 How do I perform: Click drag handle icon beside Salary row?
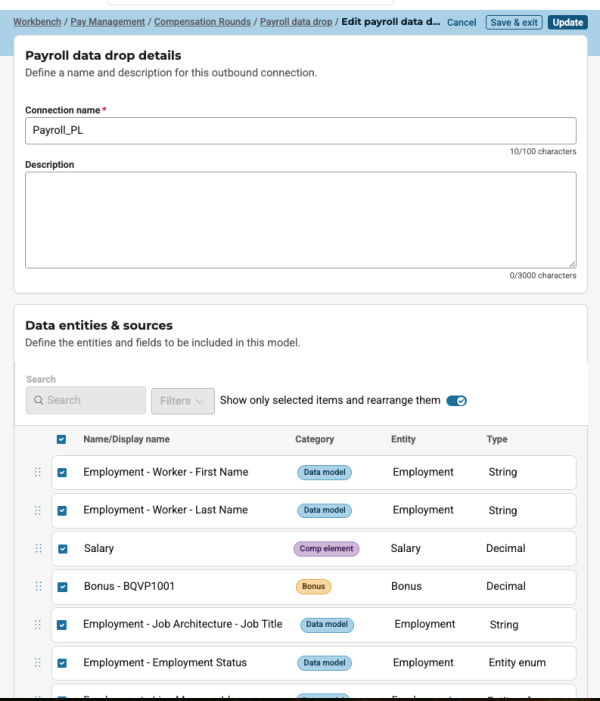tap(38, 548)
